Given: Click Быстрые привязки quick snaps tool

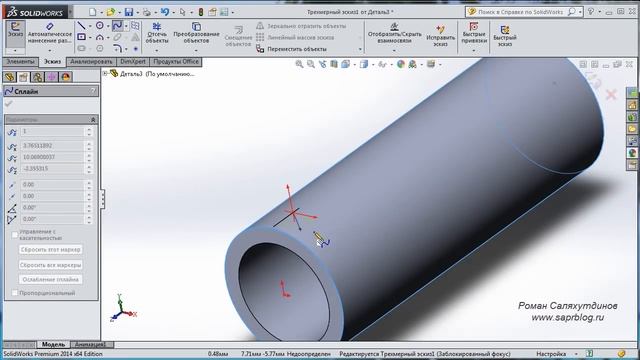Looking at the screenshot, I should click(x=474, y=33).
